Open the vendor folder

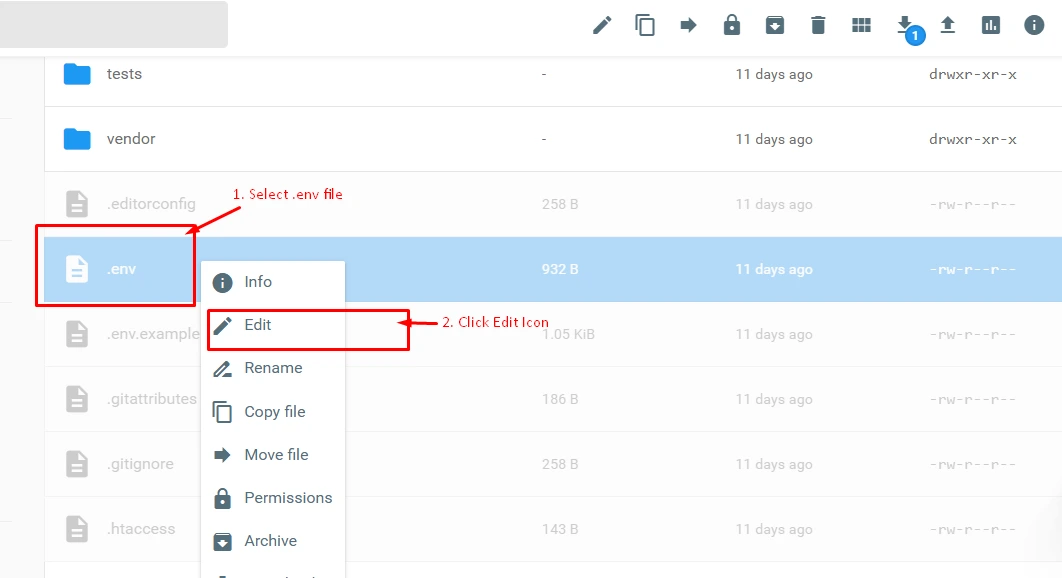(130, 139)
